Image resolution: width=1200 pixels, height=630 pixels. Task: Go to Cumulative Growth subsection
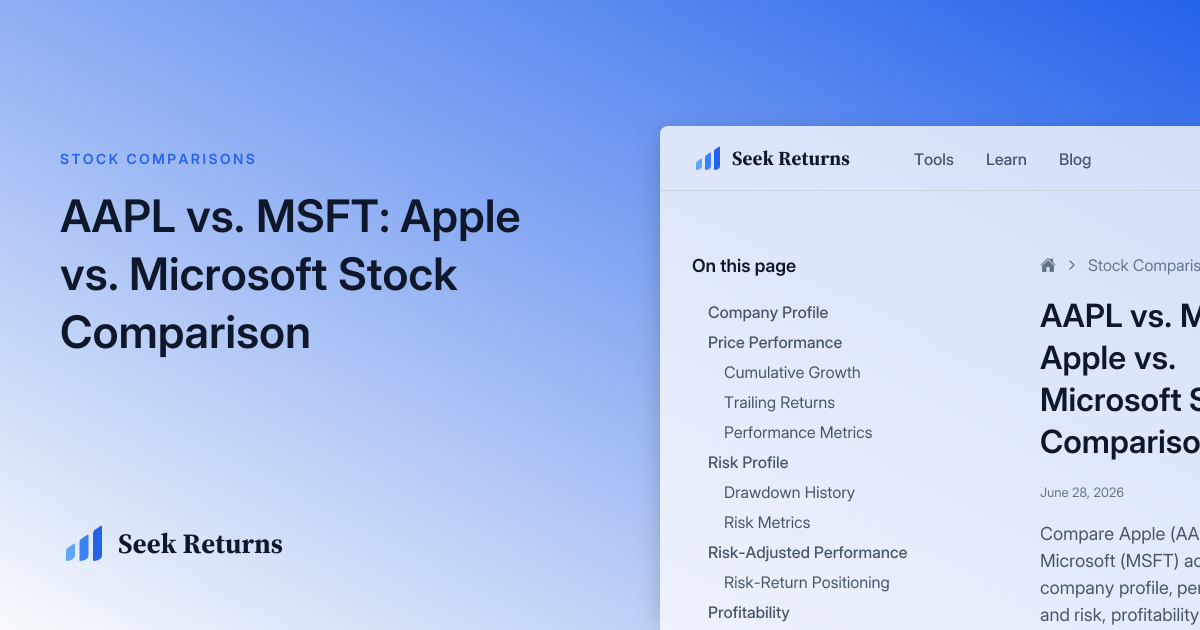[x=792, y=372]
